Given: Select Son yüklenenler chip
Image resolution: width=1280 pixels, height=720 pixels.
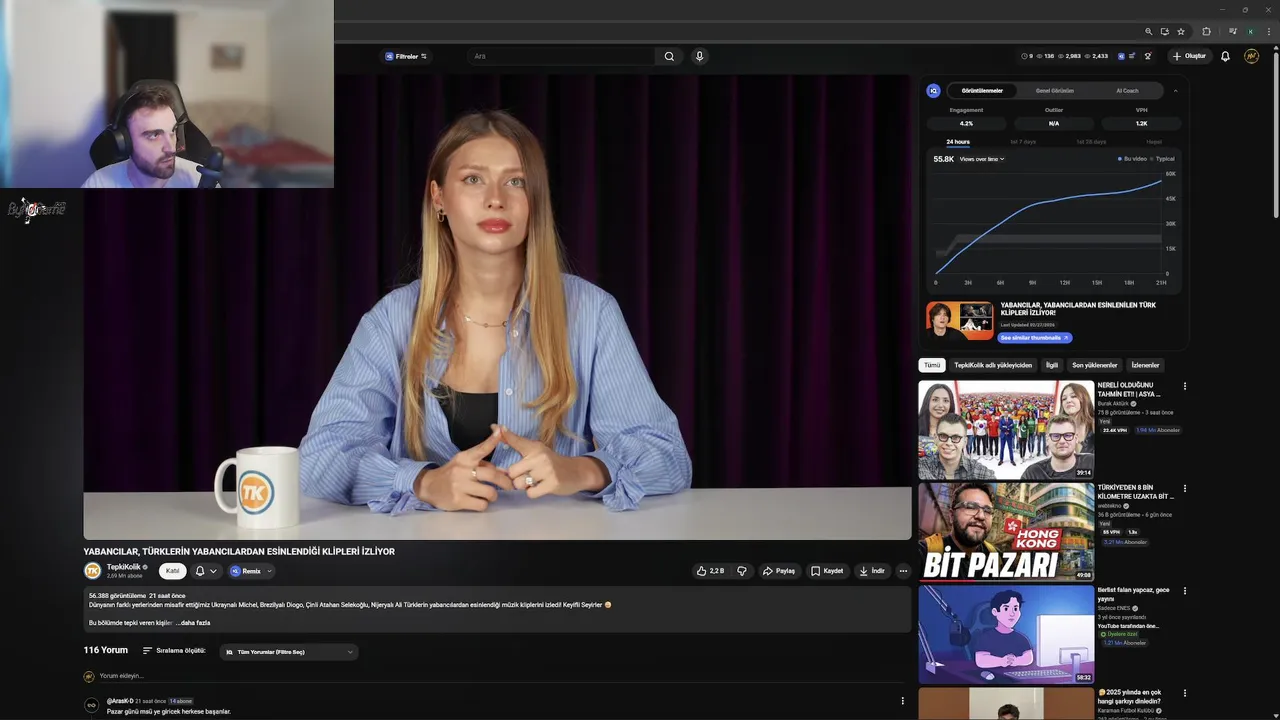Looking at the screenshot, I should click(x=1095, y=365).
